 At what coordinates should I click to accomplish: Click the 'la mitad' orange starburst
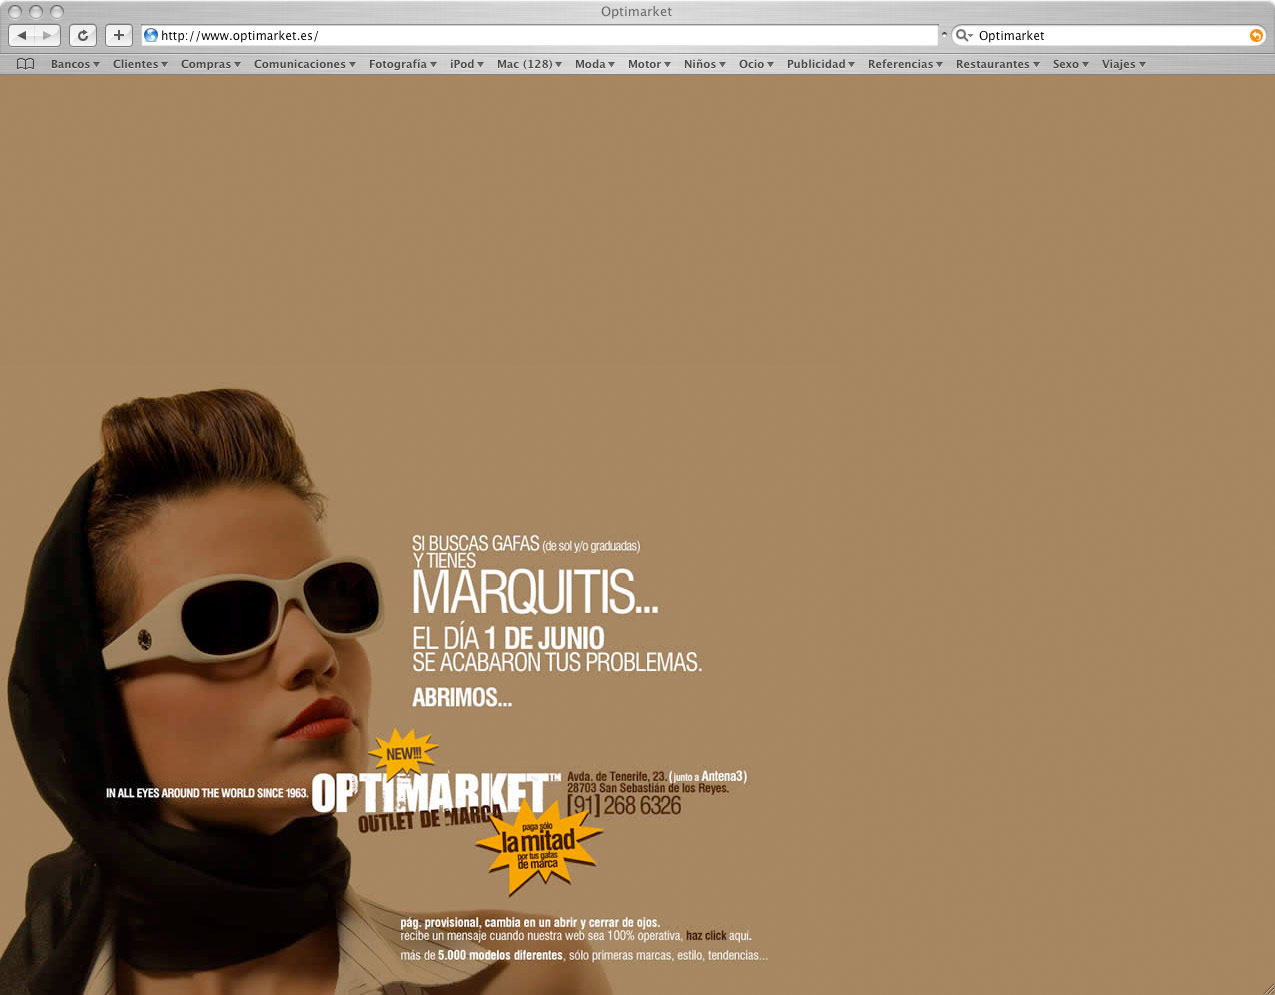tap(539, 846)
